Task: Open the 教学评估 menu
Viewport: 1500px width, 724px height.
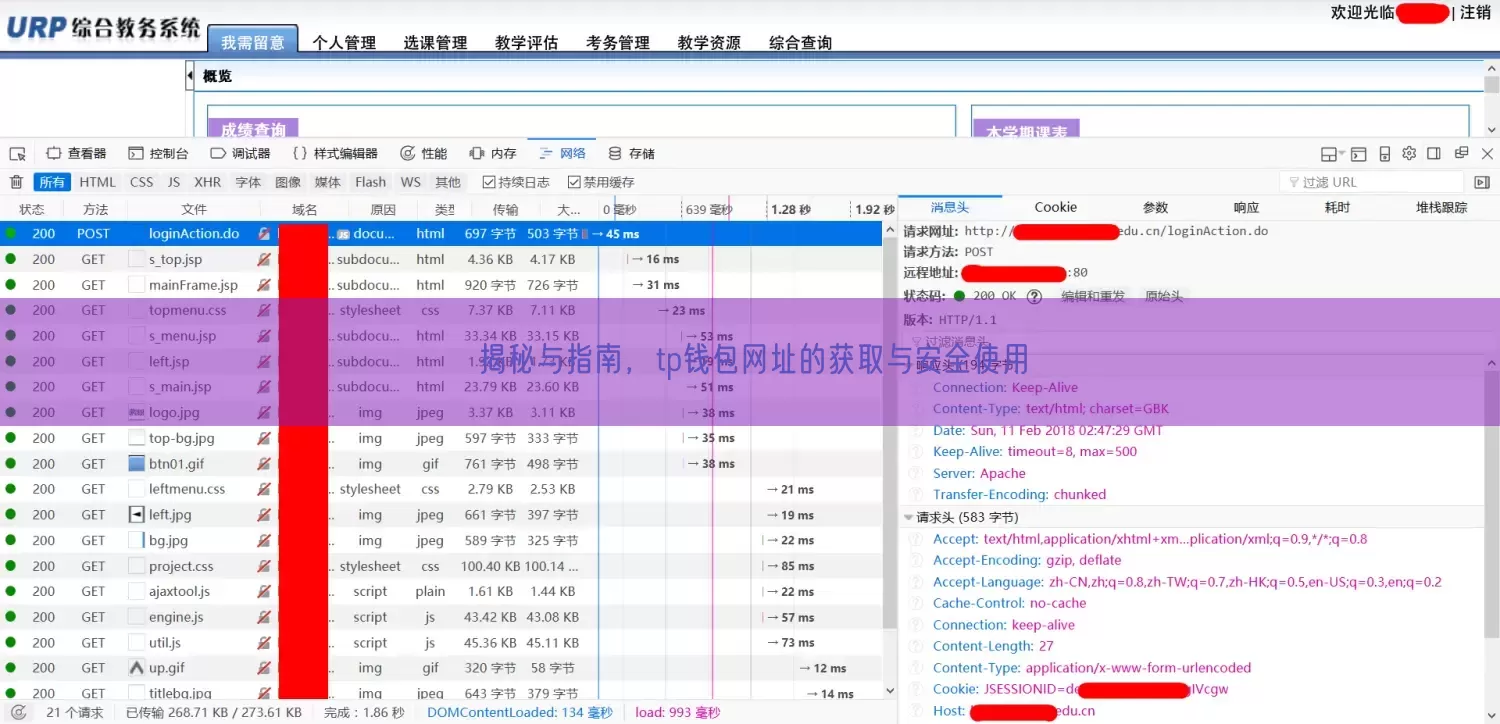Action: [526, 43]
